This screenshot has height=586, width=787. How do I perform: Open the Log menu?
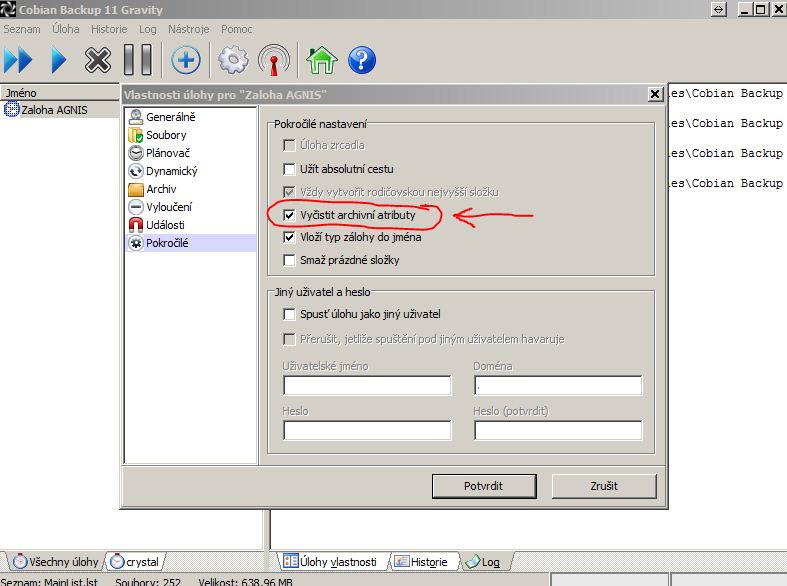click(148, 29)
